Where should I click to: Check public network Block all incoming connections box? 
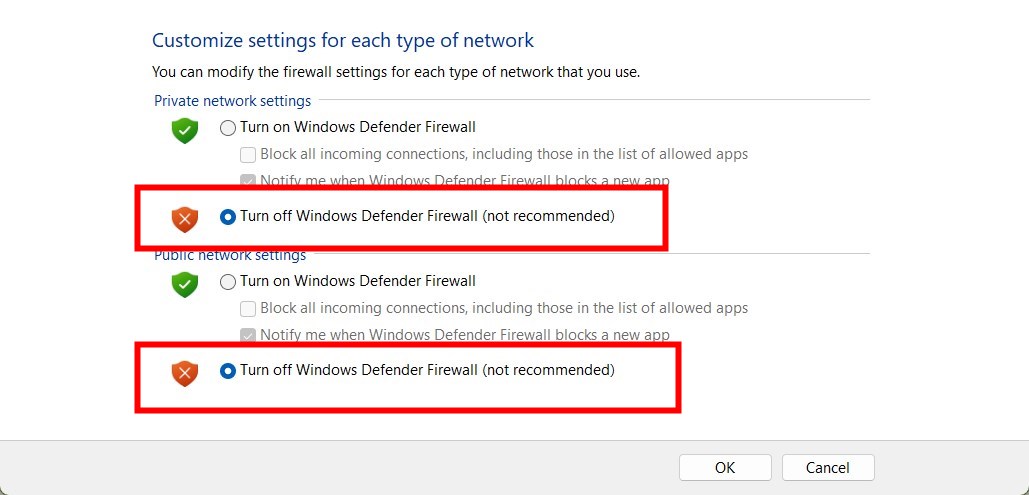click(248, 309)
